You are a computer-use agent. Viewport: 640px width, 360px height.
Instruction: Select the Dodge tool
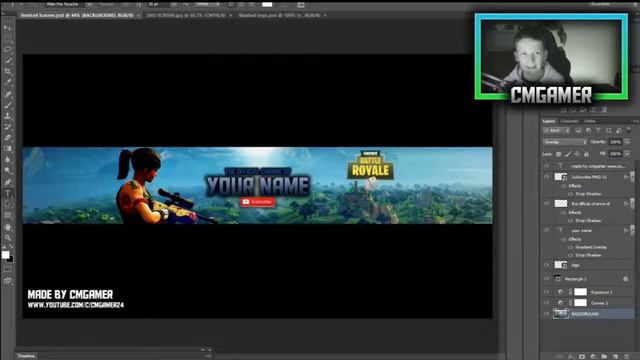pos(7,171)
